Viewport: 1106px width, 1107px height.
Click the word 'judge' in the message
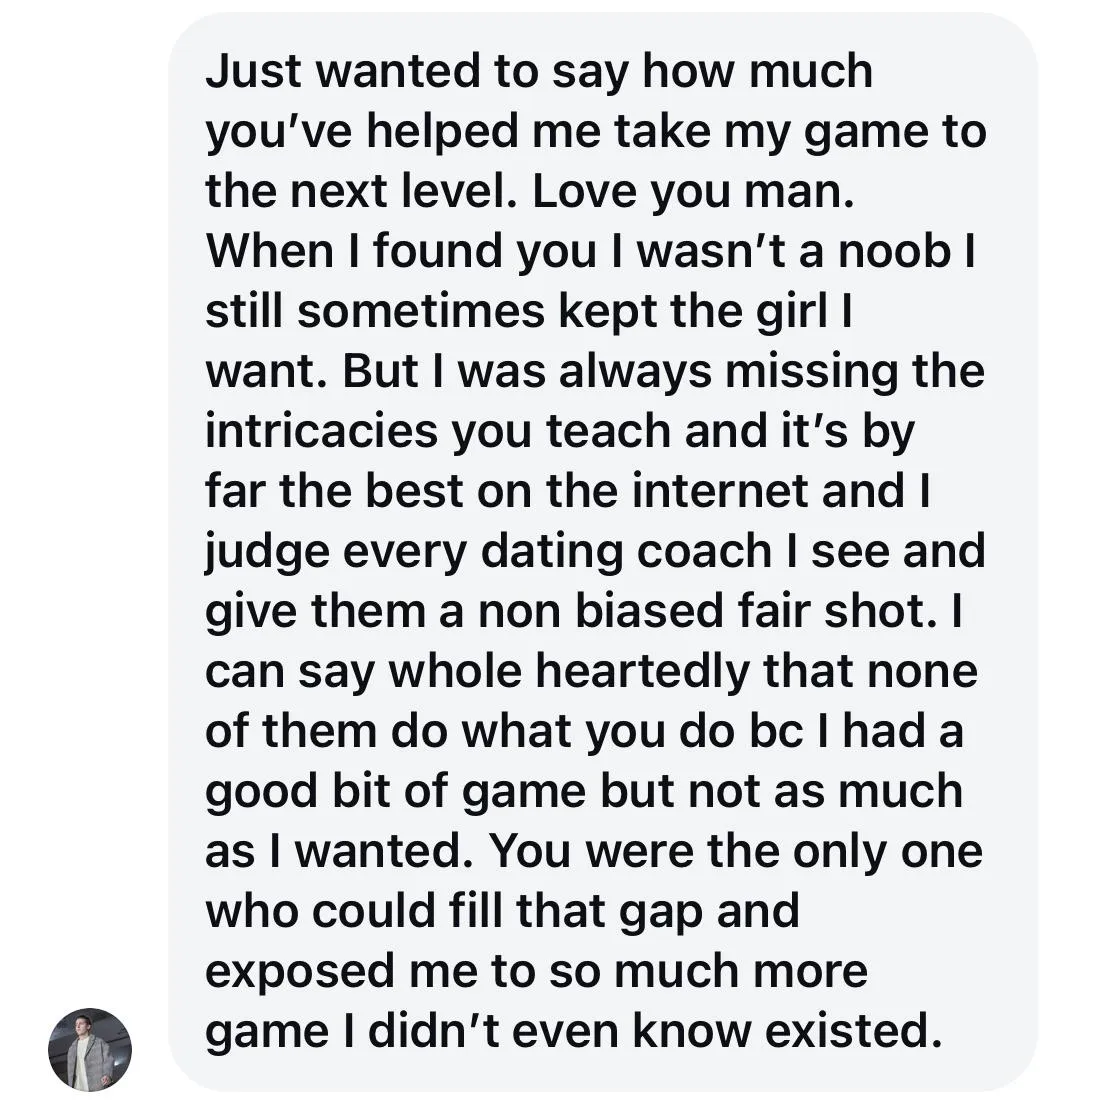click(268, 551)
